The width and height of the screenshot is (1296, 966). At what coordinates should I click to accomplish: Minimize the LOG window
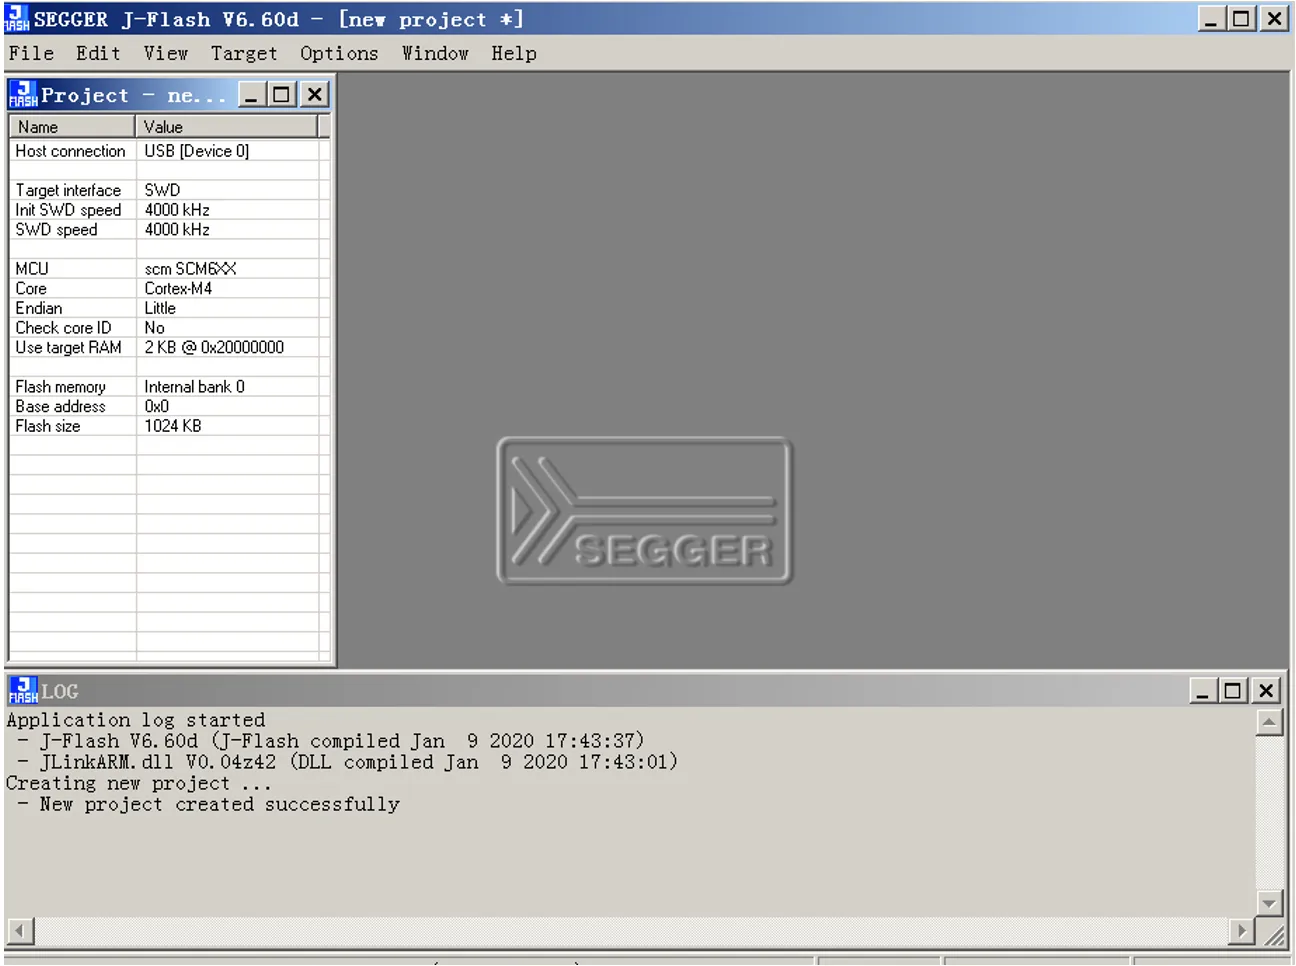(x=1203, y=690)
